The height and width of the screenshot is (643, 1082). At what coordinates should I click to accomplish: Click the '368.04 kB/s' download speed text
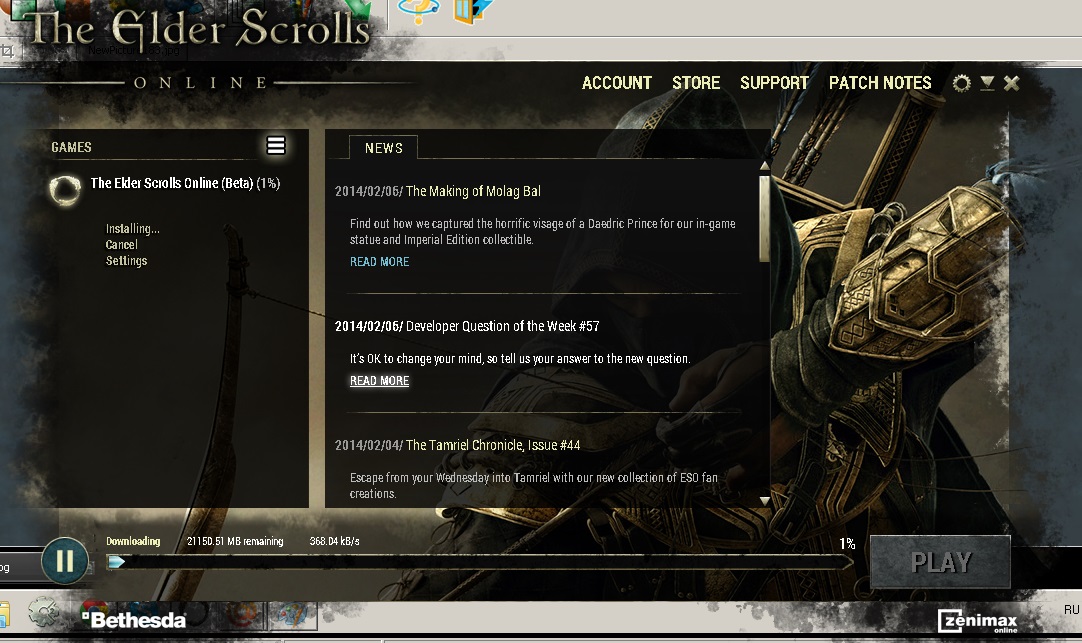335,541
